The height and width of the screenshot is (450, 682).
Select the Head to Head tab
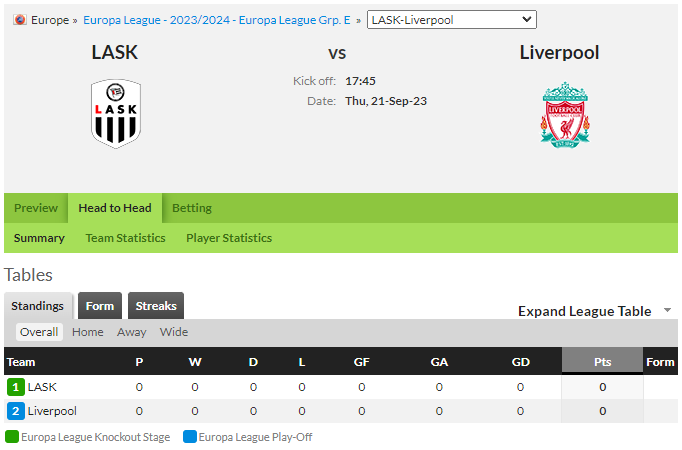[x=115, y=208]
